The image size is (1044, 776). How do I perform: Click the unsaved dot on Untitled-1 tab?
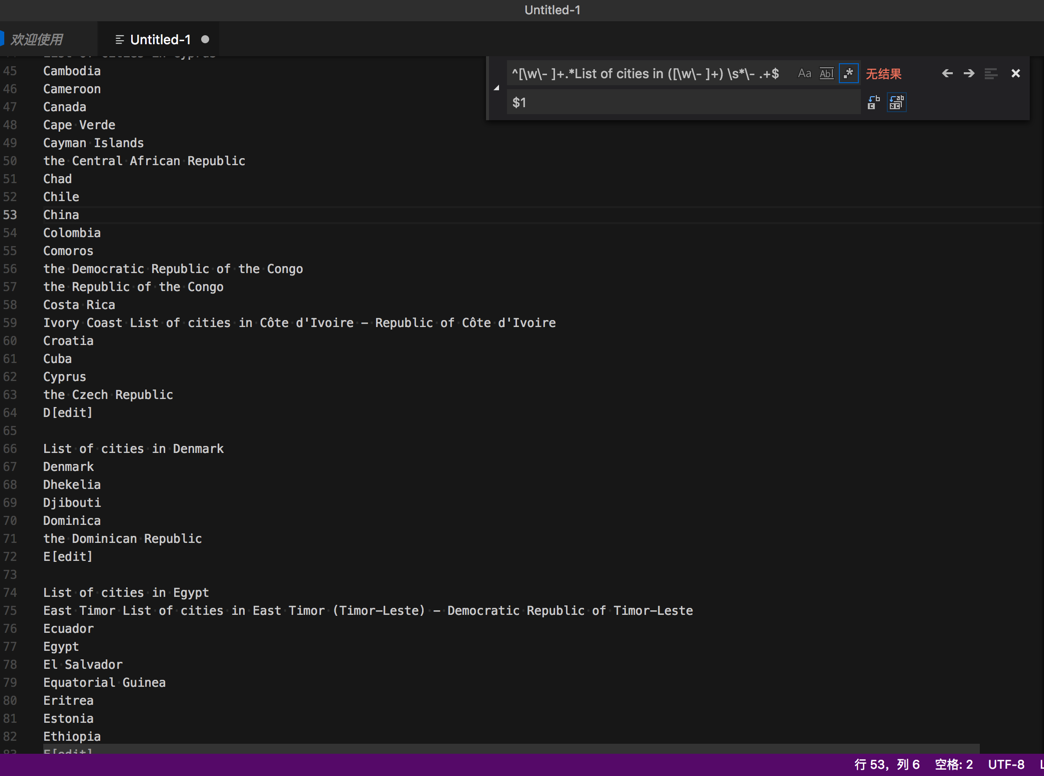click(205, 39)
